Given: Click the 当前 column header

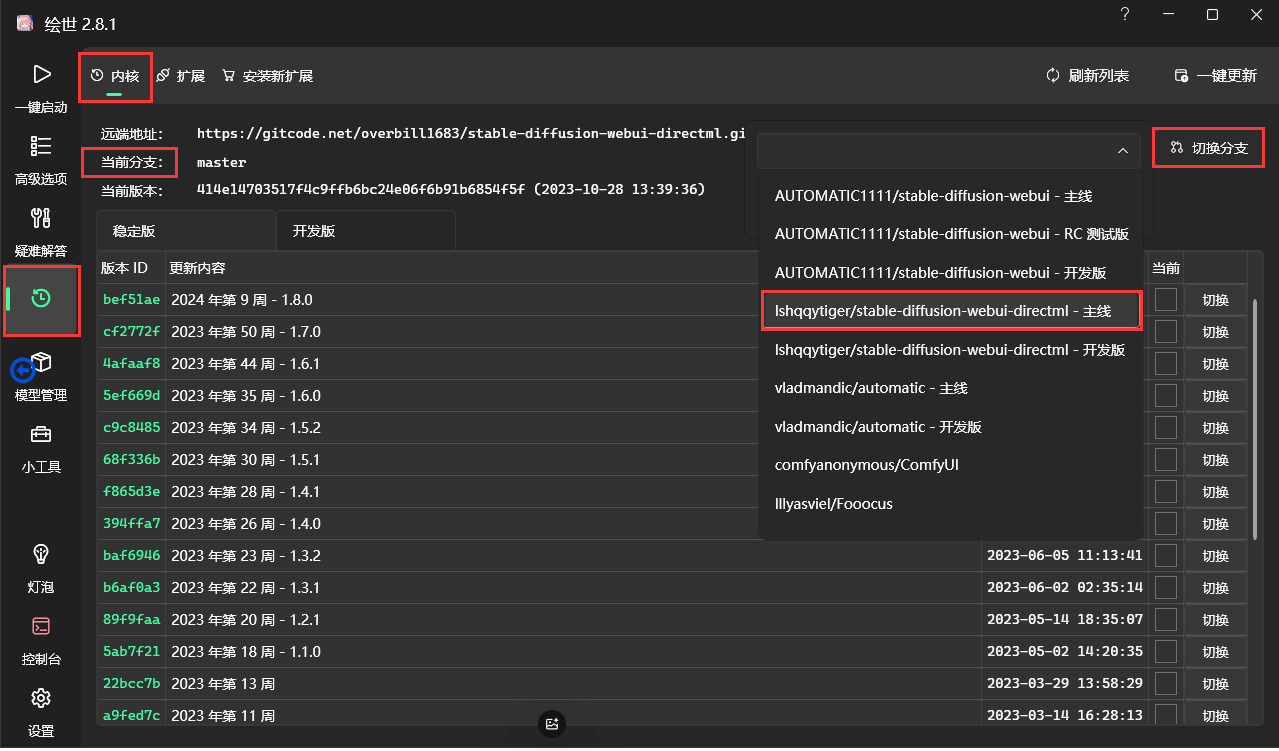Looking at the screenshot, I should (1166, 268).
